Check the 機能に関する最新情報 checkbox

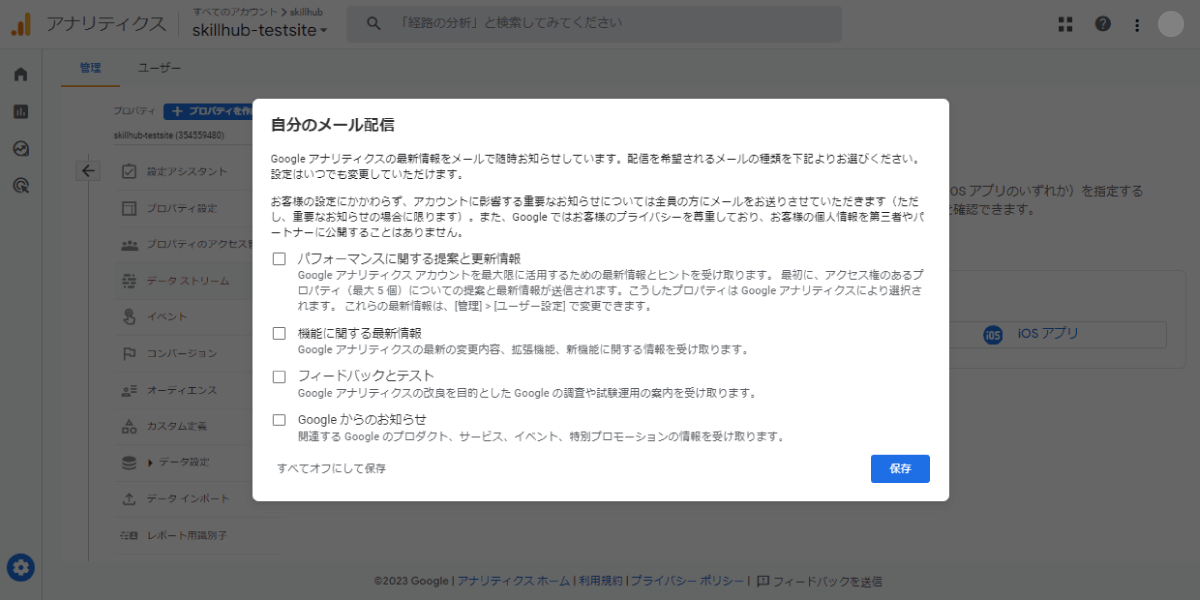pos(279,333)
